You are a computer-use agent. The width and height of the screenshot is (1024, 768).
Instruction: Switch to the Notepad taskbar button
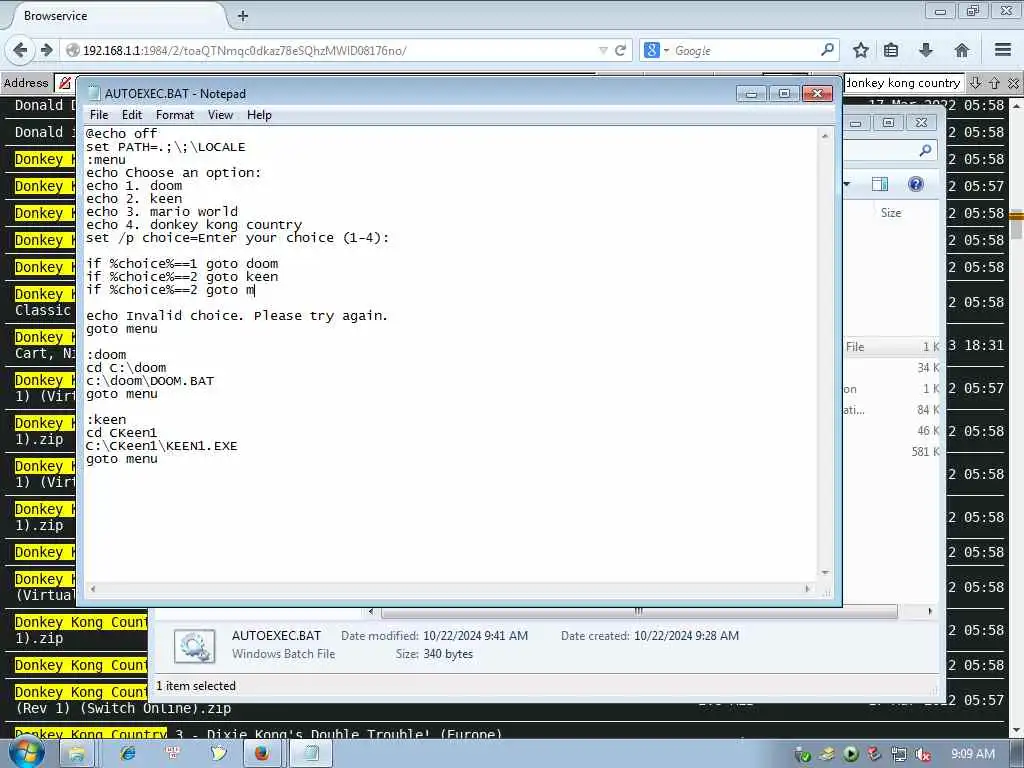[x=311, y=754]
